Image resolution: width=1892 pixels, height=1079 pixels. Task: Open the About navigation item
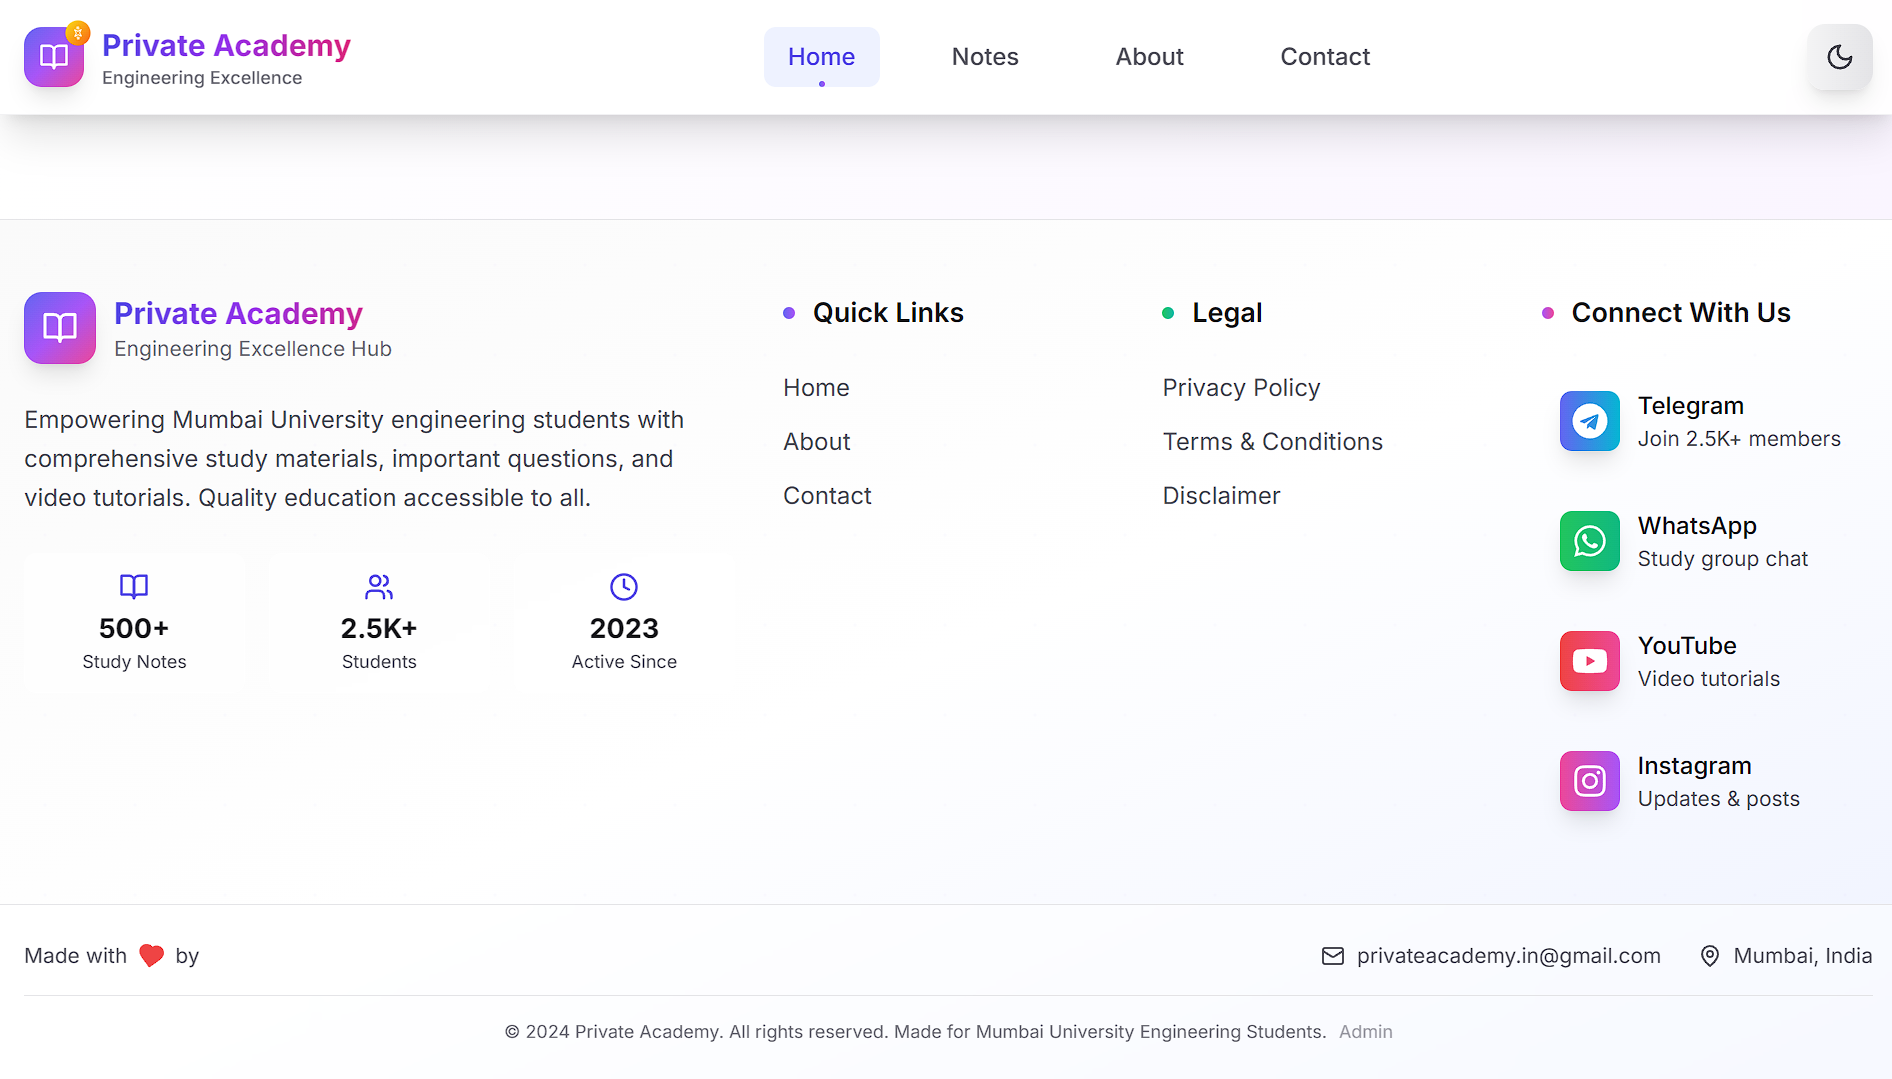1149,57
